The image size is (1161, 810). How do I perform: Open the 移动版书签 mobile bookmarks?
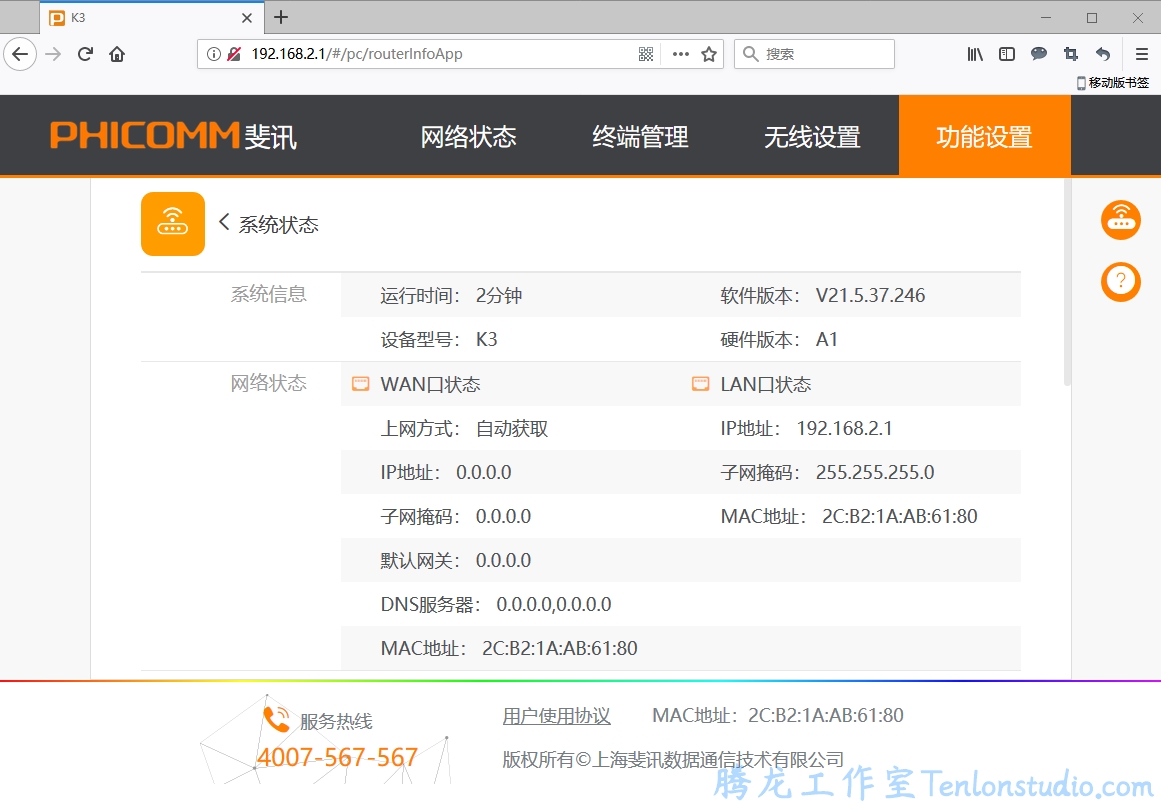click(1114, 83)
